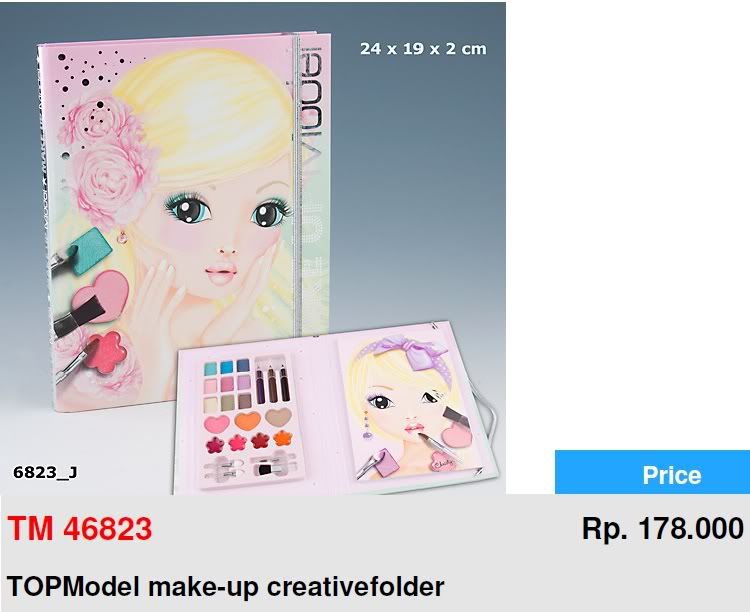Click the pink roses in hair
Image resolution: width=750 pixels, height=612 pixels.
[108, 160]
